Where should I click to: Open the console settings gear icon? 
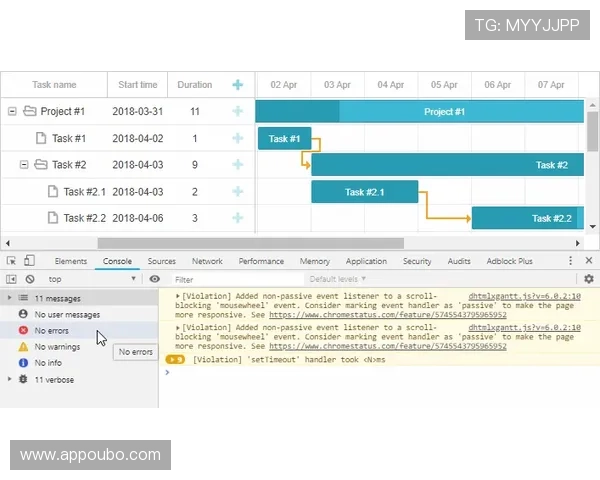pyautogui.click(x=588, y=279)
